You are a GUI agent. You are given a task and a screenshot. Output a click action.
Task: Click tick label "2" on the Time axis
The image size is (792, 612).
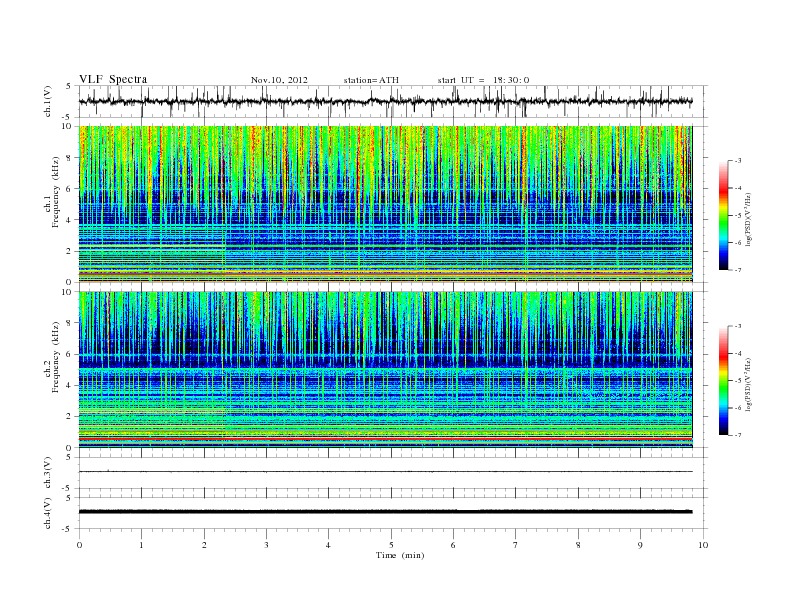[204, 545]
